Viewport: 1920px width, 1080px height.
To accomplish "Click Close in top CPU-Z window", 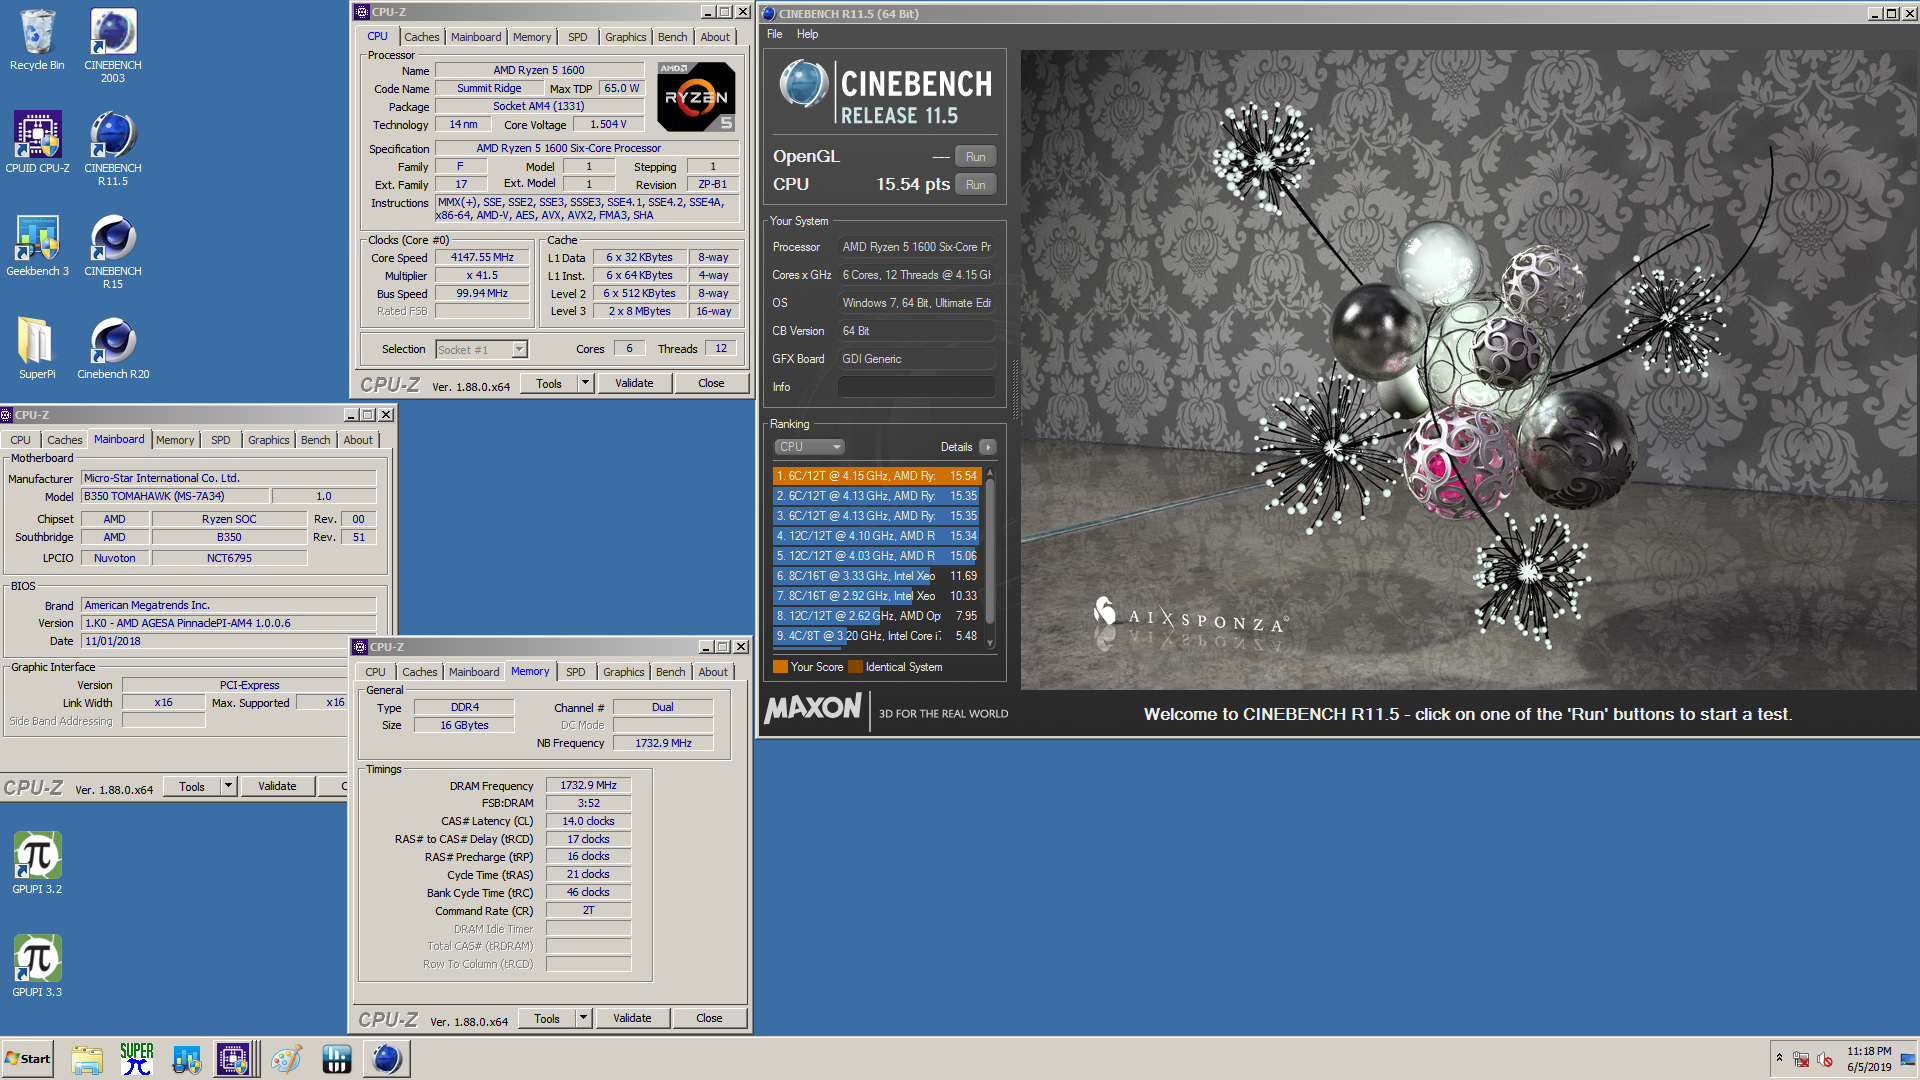I will [711, 383].
